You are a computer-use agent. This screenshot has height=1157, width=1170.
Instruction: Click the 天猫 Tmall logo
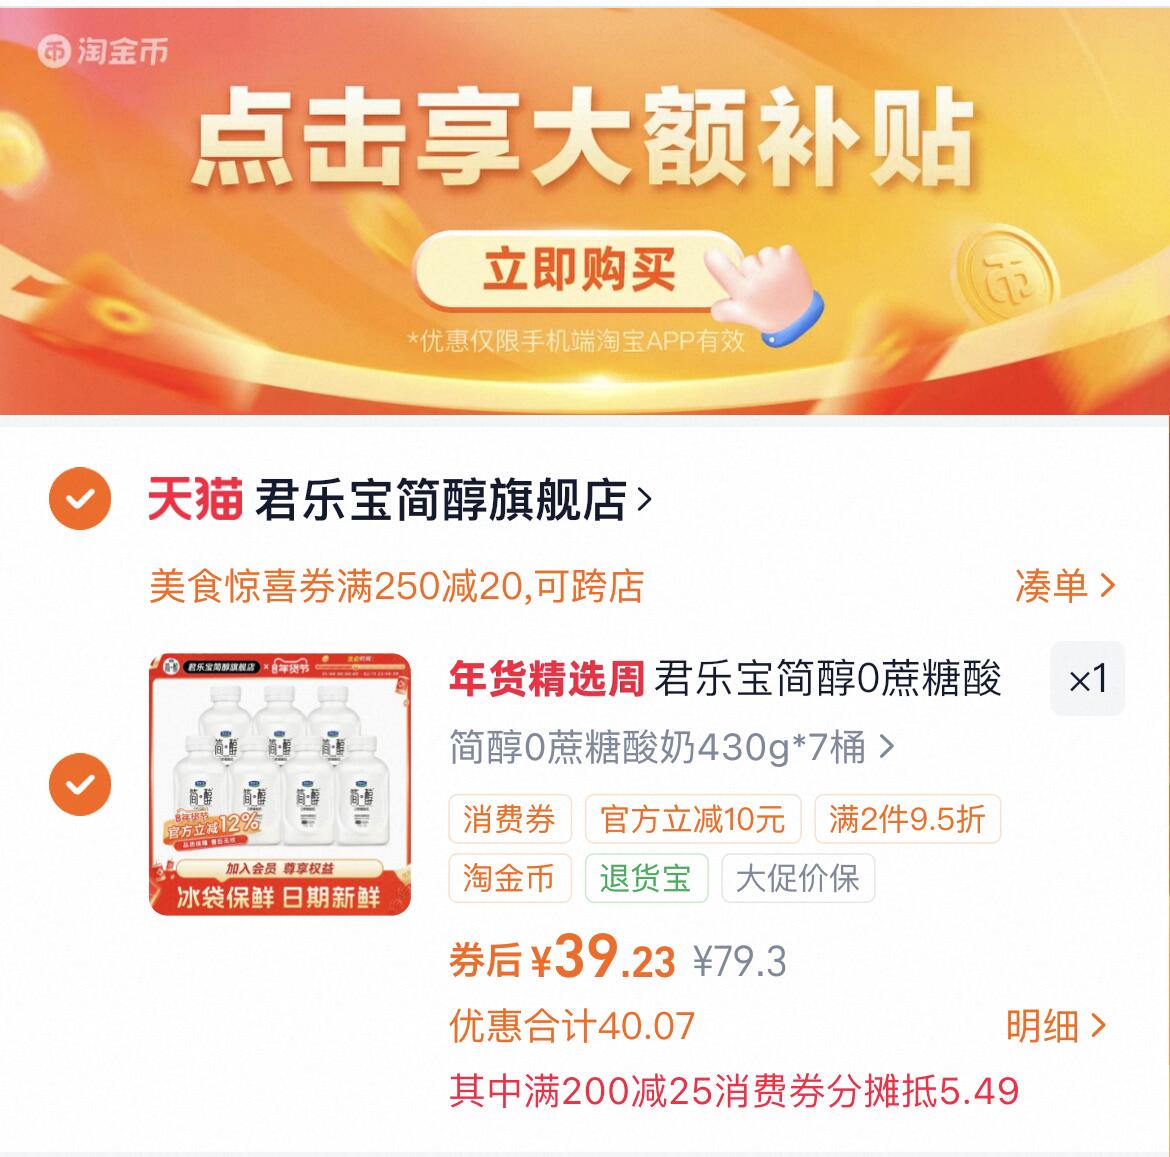(x=195, y=498)
